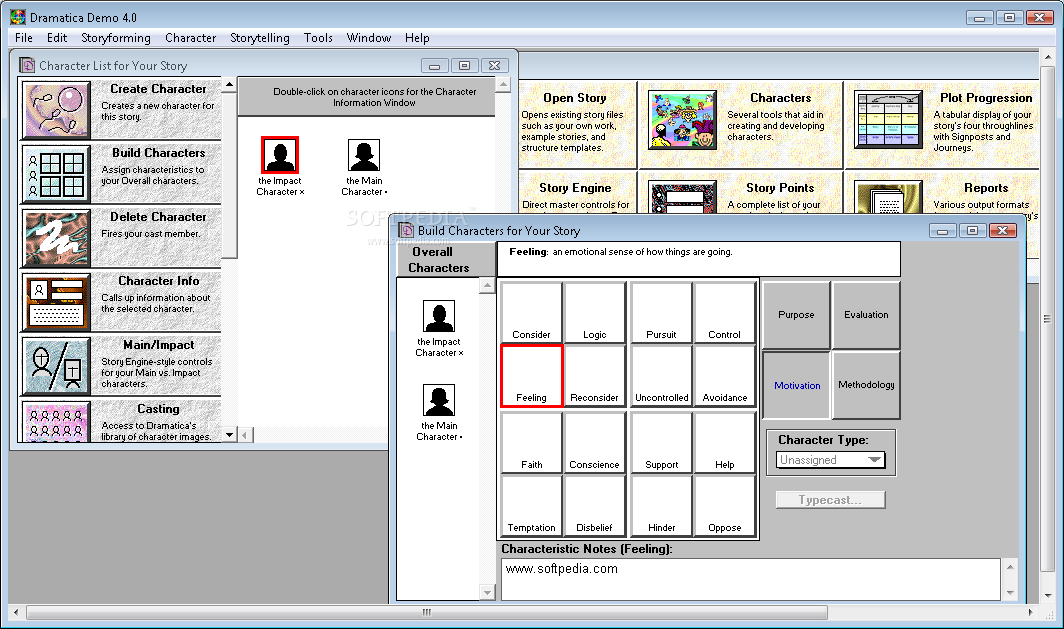
Task: Click scroll-up arrow of tool list
Action: [x=229, y=85]
